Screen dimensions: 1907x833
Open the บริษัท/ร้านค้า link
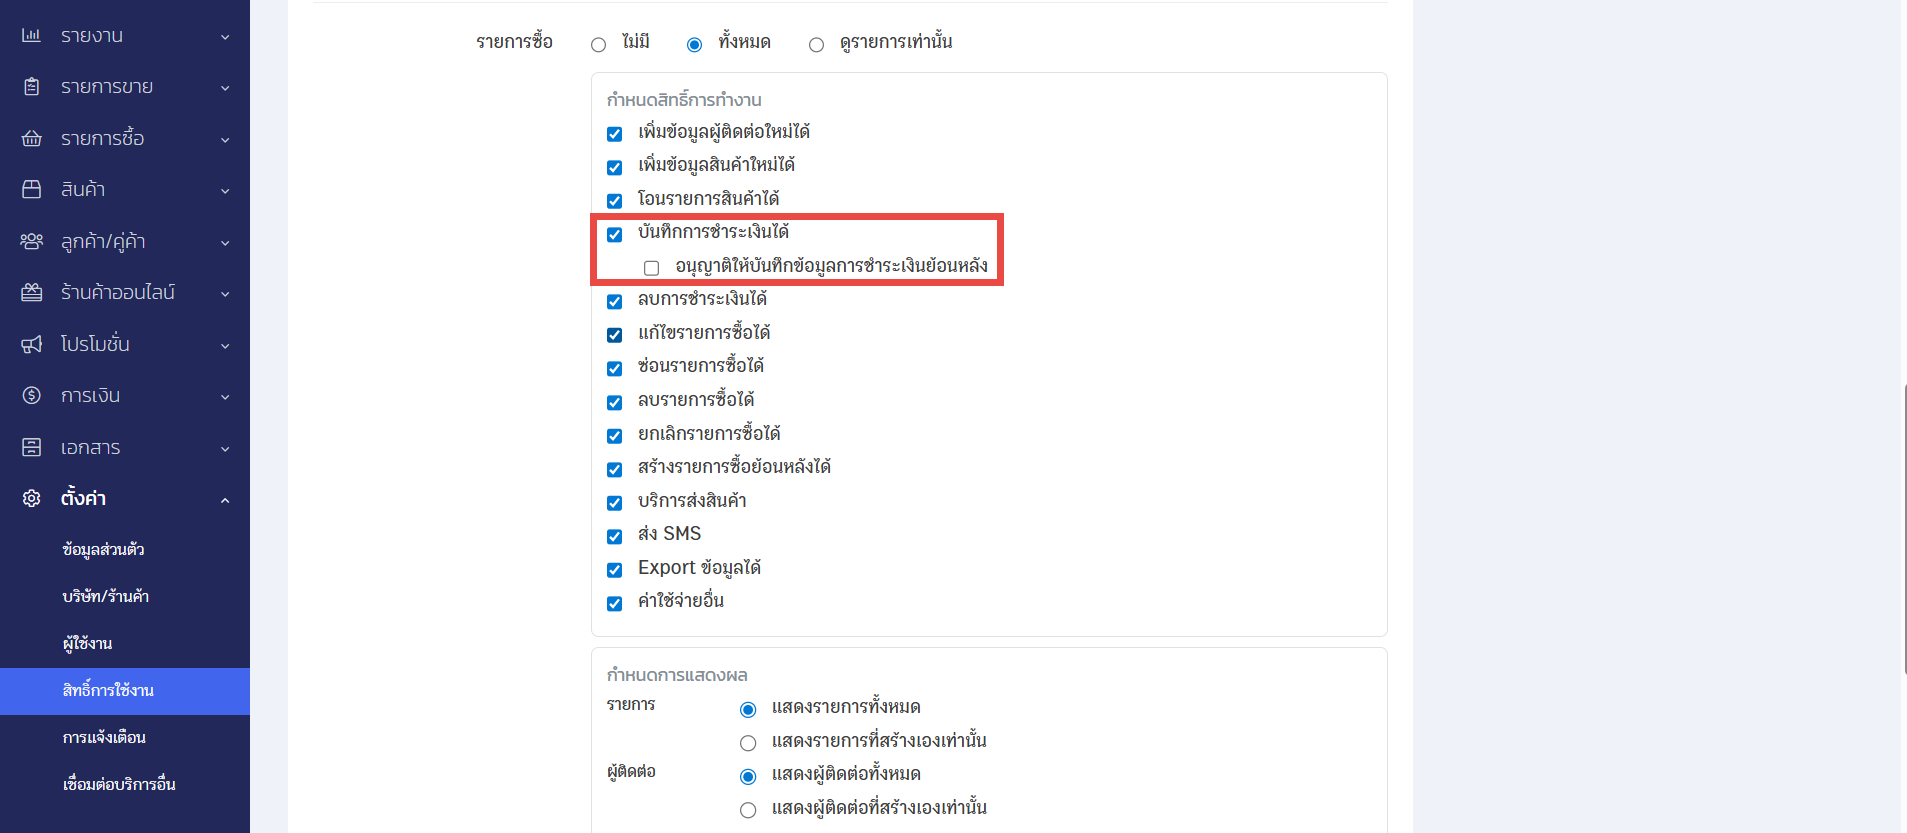click(105, 596)
